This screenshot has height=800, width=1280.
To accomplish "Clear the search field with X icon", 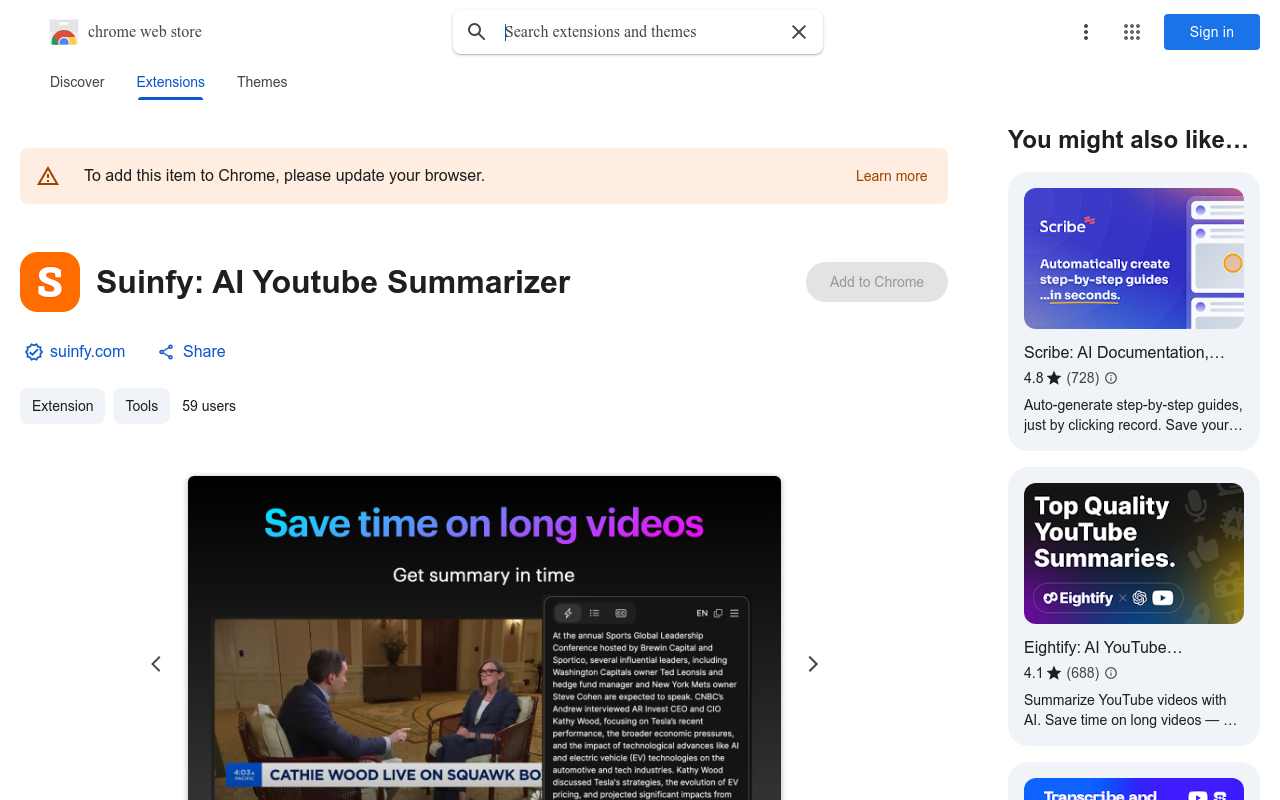I will 799,32.
